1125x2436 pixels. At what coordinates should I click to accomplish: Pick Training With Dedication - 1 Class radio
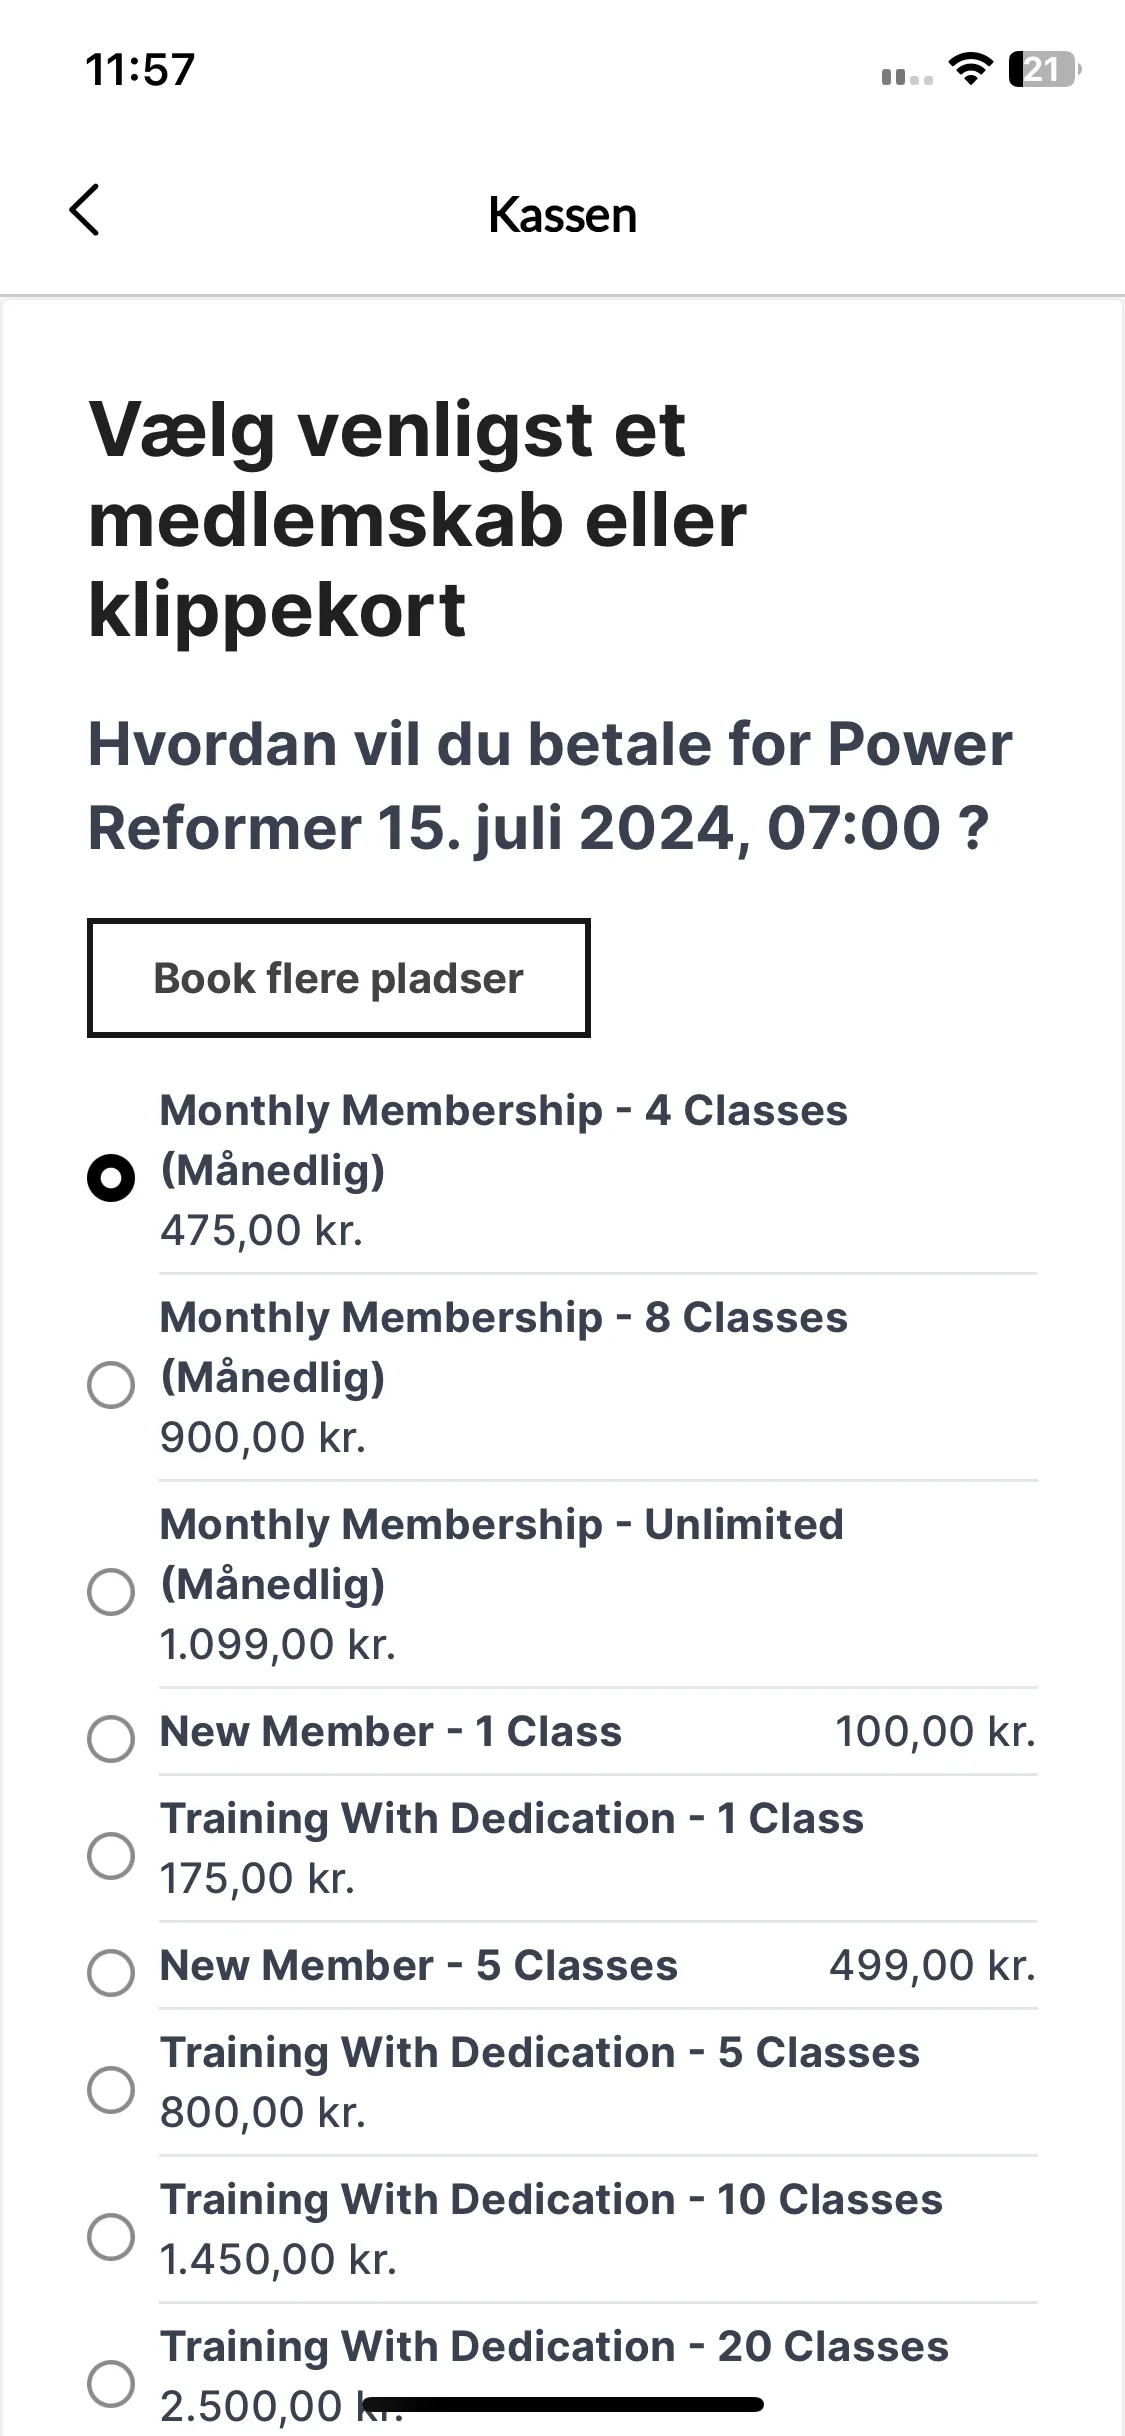pyautogui.click(x=111, y=1855)
